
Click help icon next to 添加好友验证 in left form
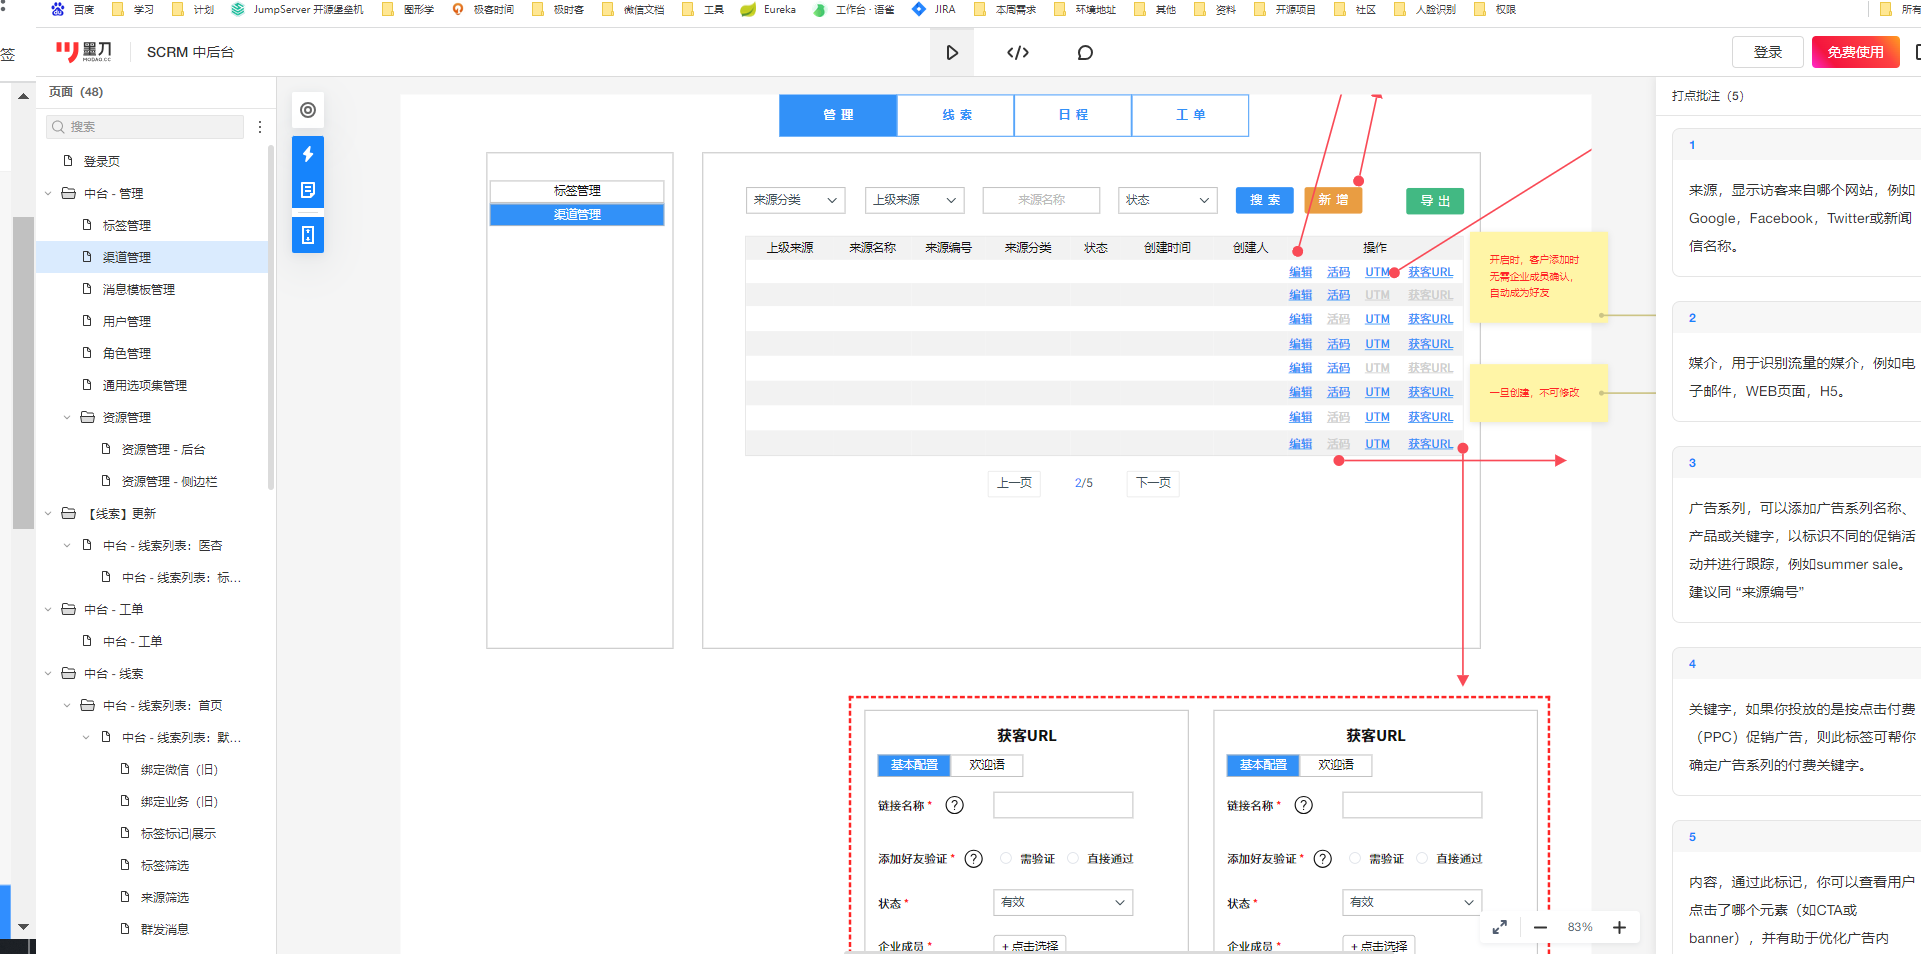pos(974,858)
